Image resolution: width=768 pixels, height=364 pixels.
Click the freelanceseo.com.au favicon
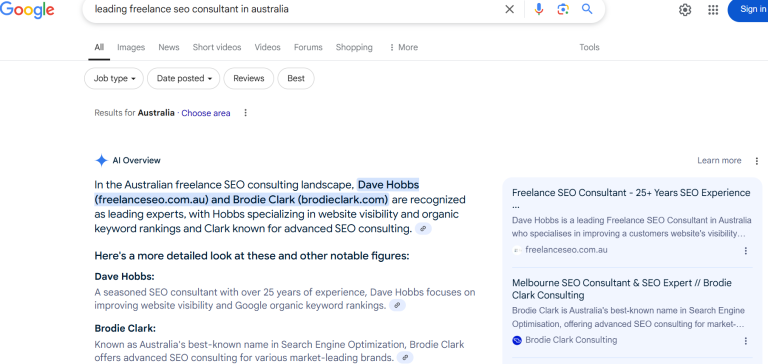point(517,250)
